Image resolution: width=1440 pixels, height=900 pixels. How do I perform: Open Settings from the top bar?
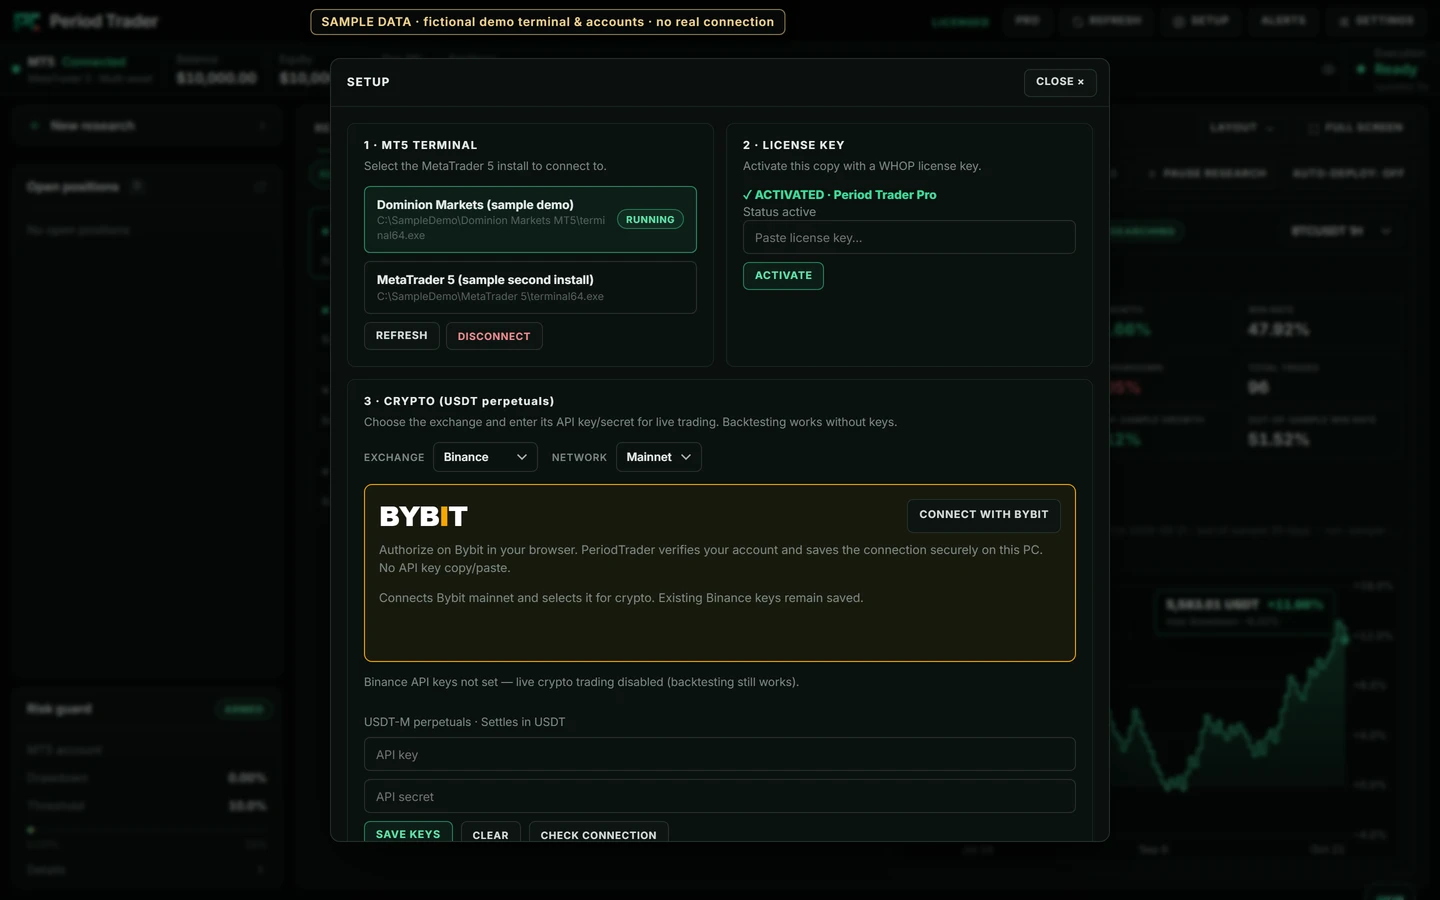coord(1376,21)
